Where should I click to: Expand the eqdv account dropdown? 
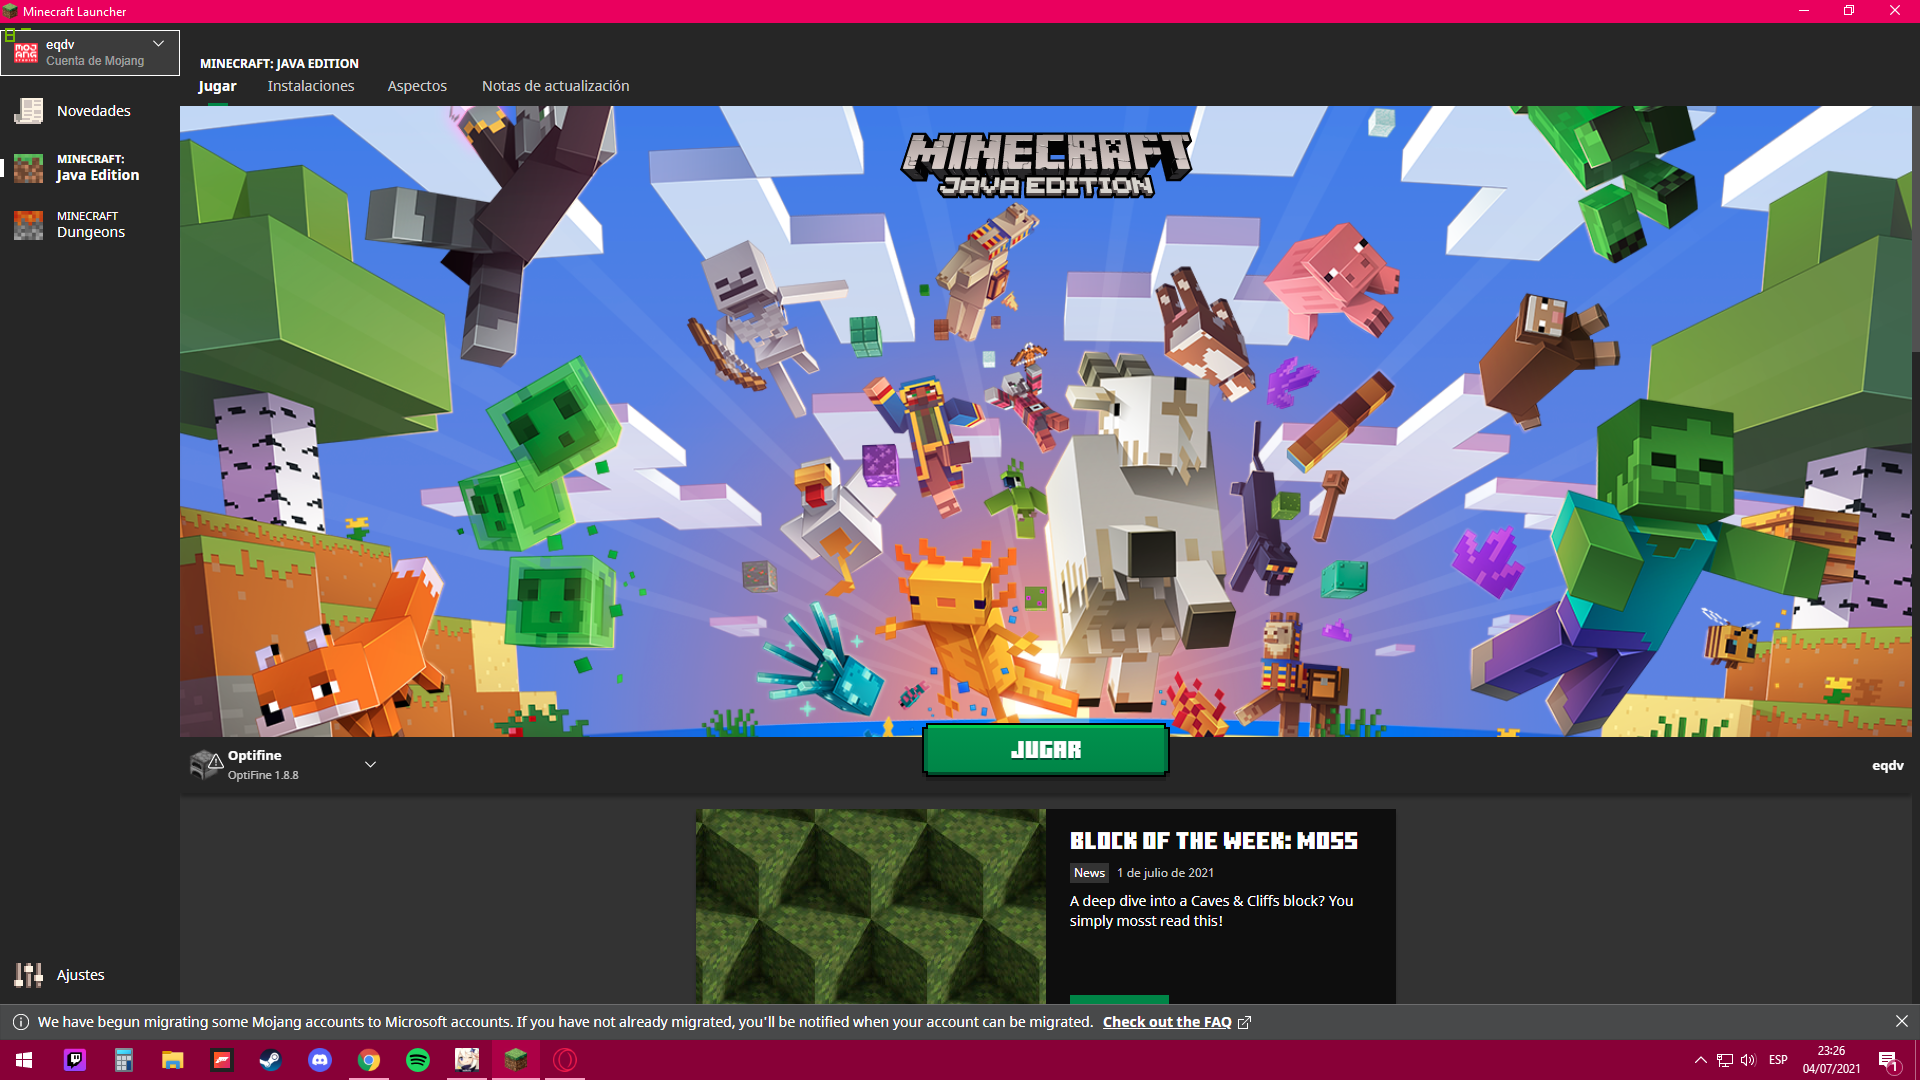coord(158,44)
